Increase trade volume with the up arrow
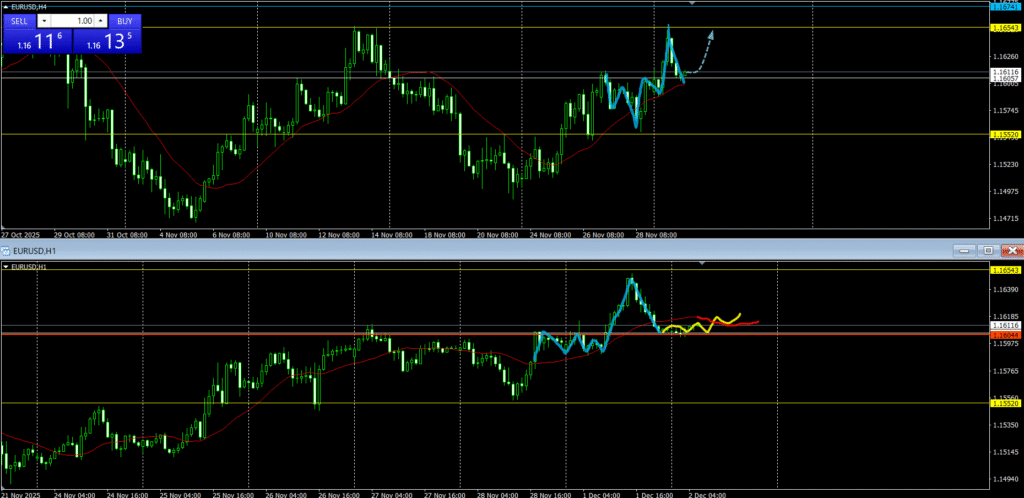 point(101,20)
